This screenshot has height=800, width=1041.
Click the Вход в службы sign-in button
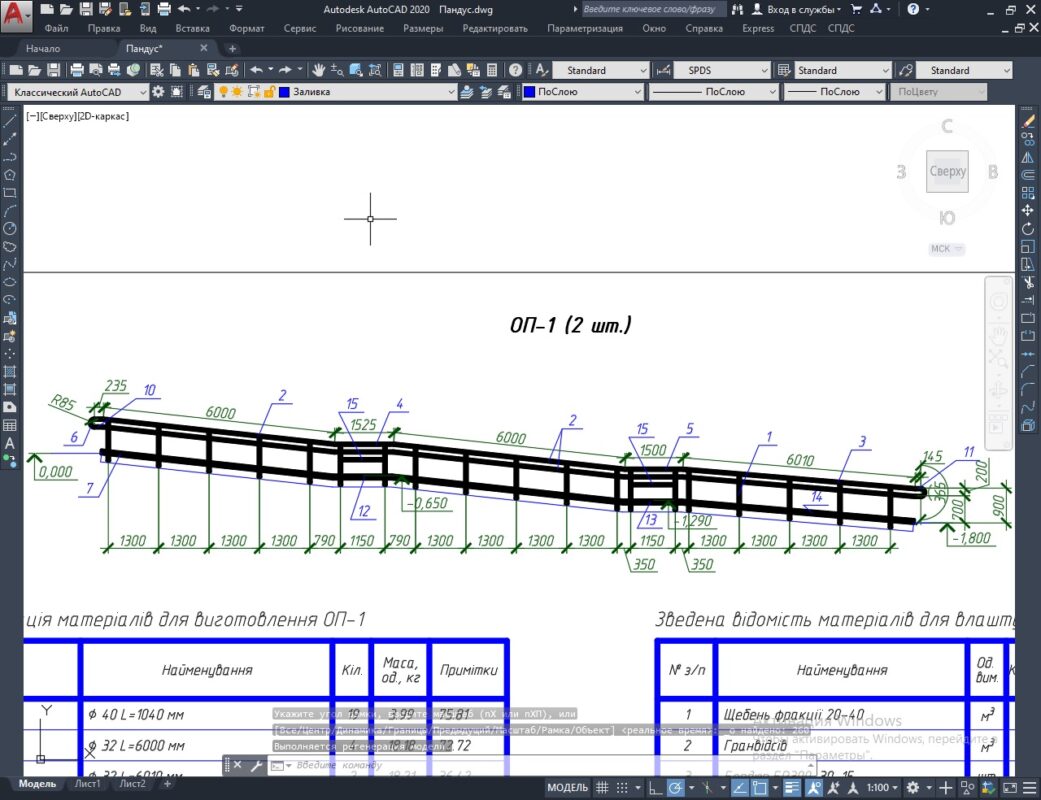(796, 9)
